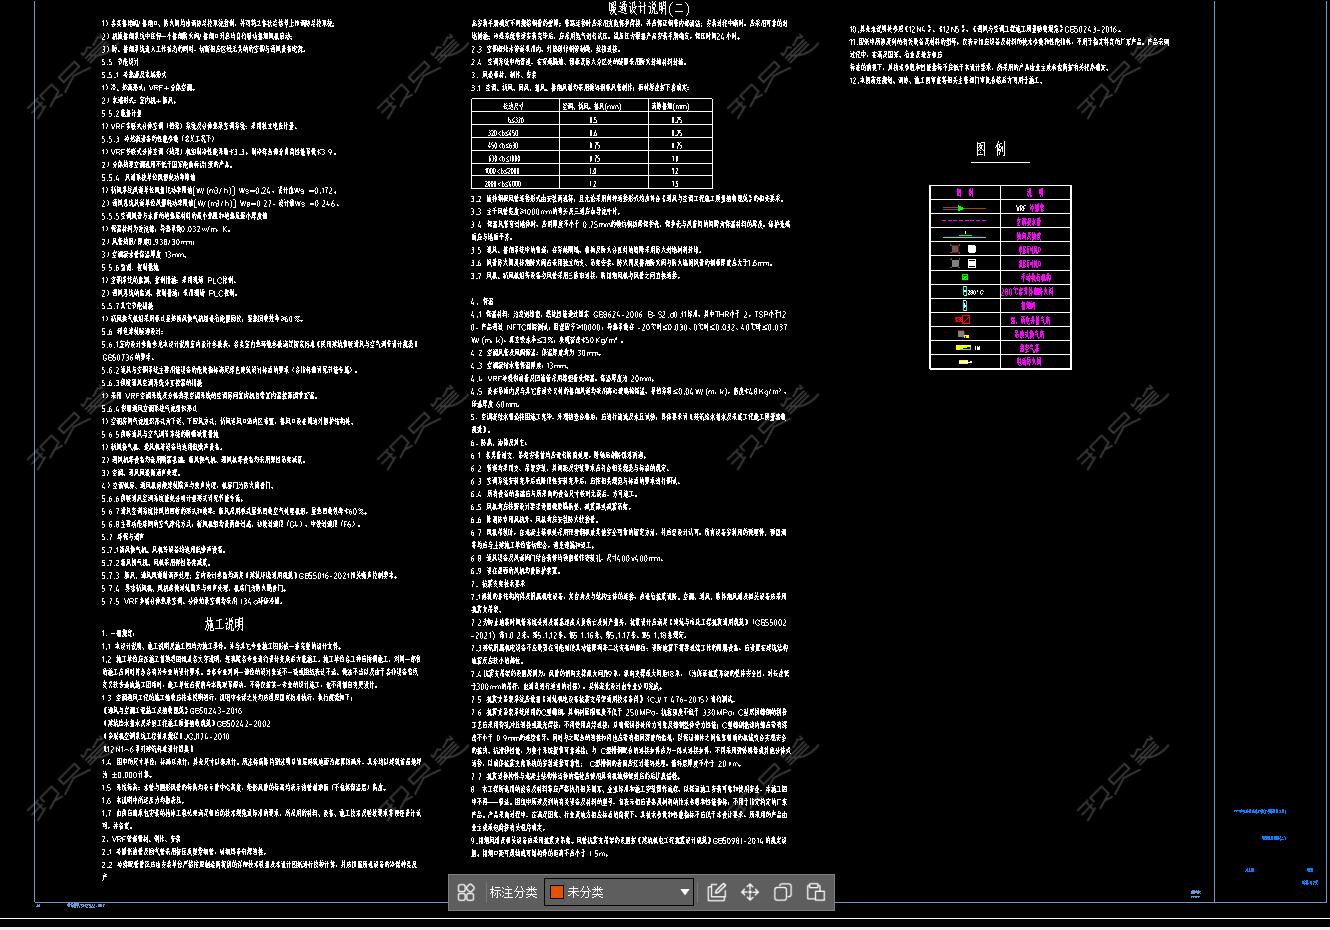Open the annotation category grid icon
The width and height of the screenshot is (1330, 930).
click(466, 893)
